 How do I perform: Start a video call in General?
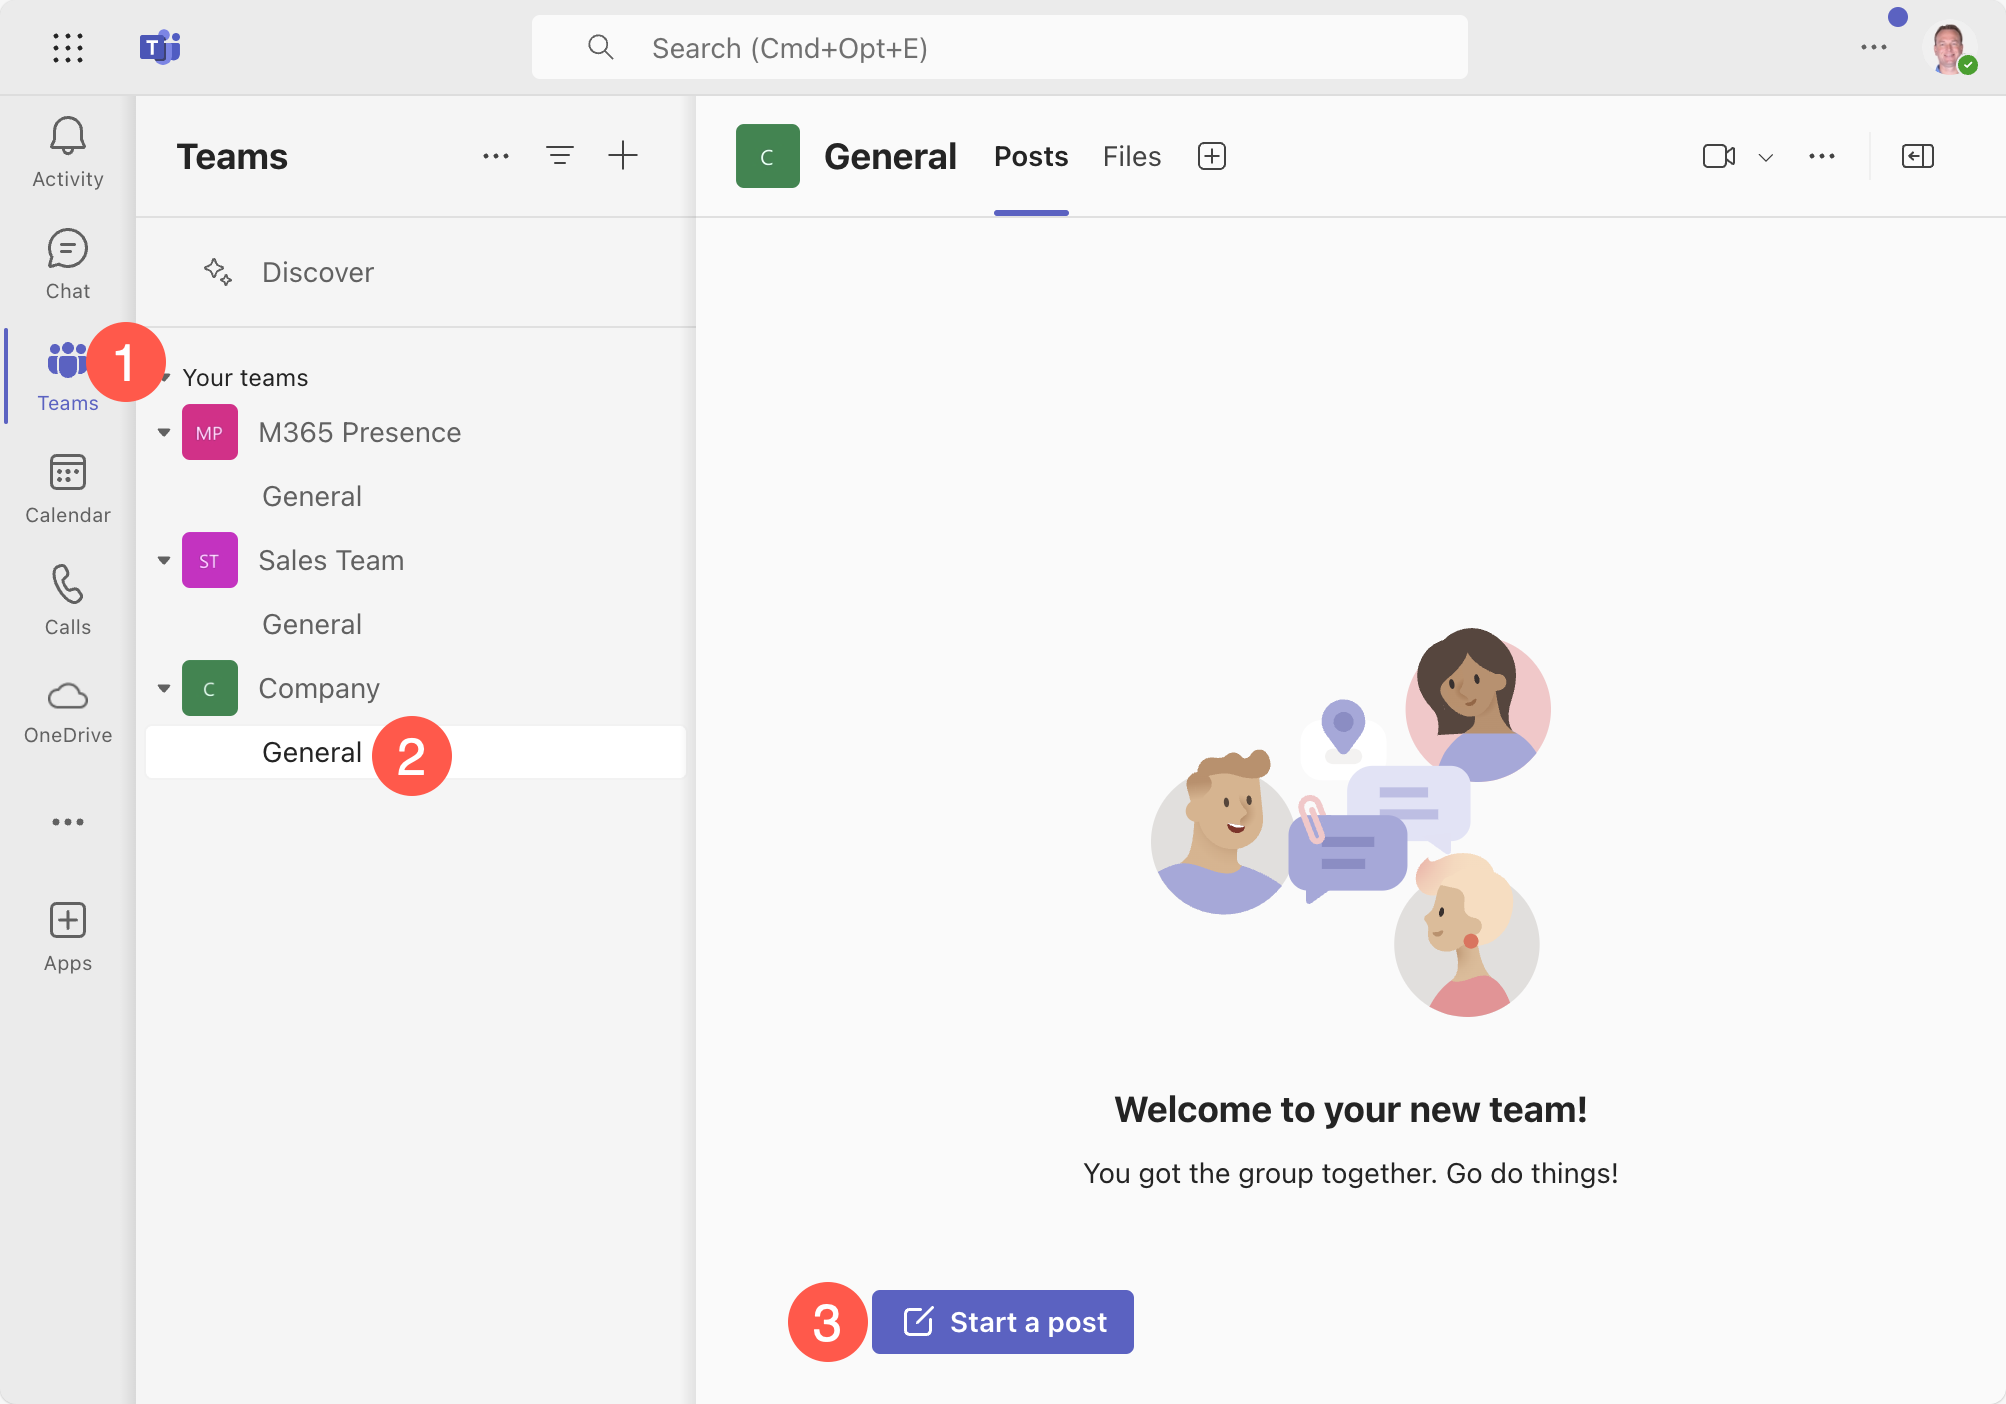click(1719, 155)
